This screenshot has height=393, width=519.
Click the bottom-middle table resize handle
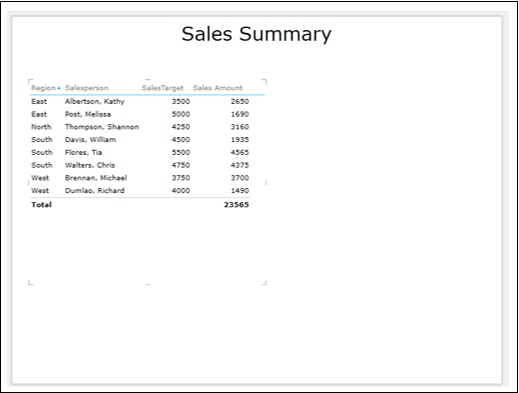(x=148, y=284)
